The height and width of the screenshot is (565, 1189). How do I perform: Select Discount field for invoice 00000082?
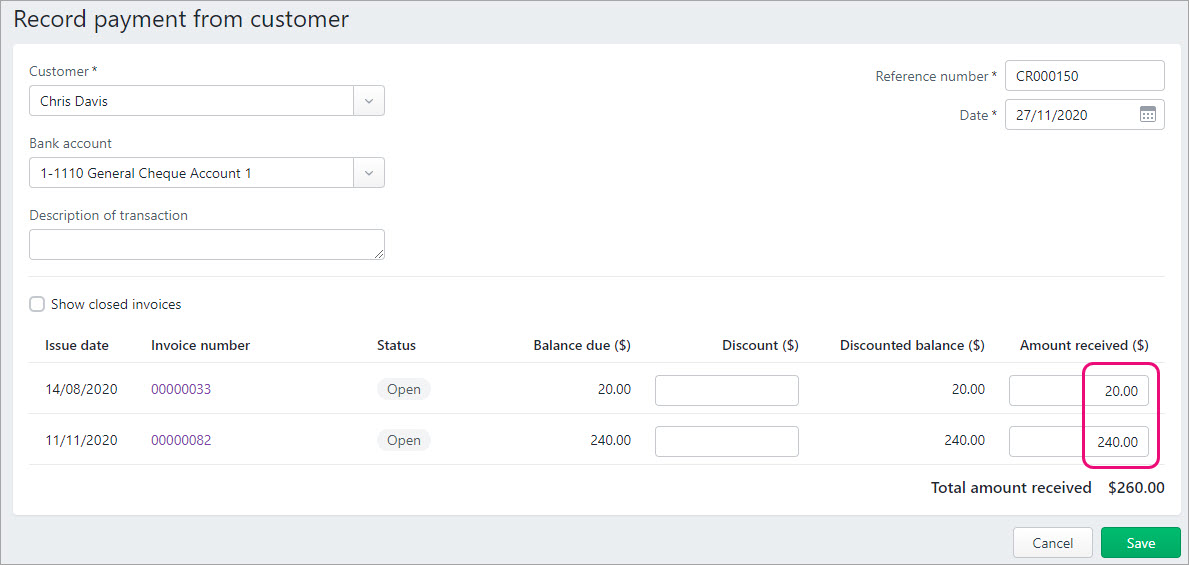726,441
